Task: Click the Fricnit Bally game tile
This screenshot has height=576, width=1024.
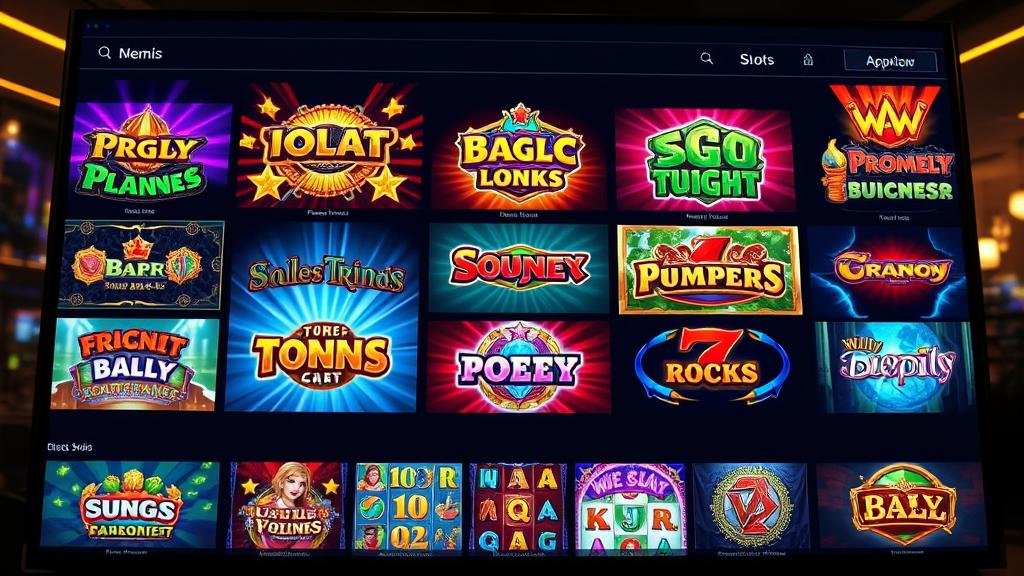Action: (x=134, y=364)
